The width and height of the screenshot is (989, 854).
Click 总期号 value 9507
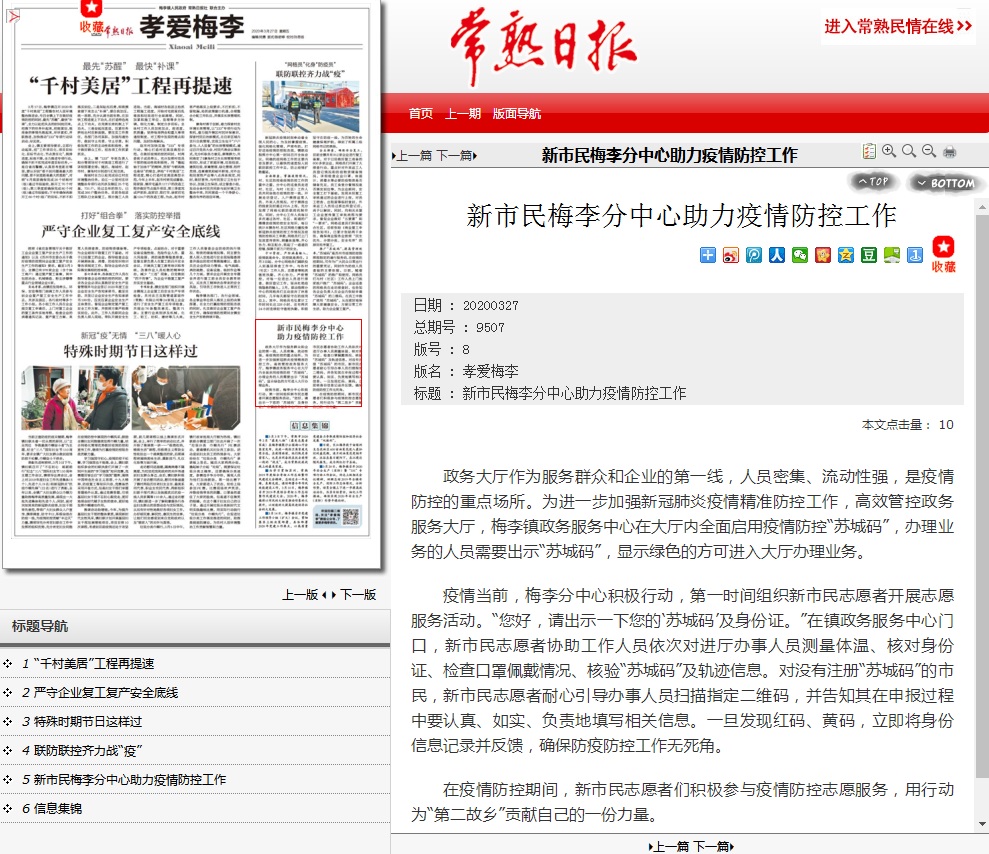490,327
